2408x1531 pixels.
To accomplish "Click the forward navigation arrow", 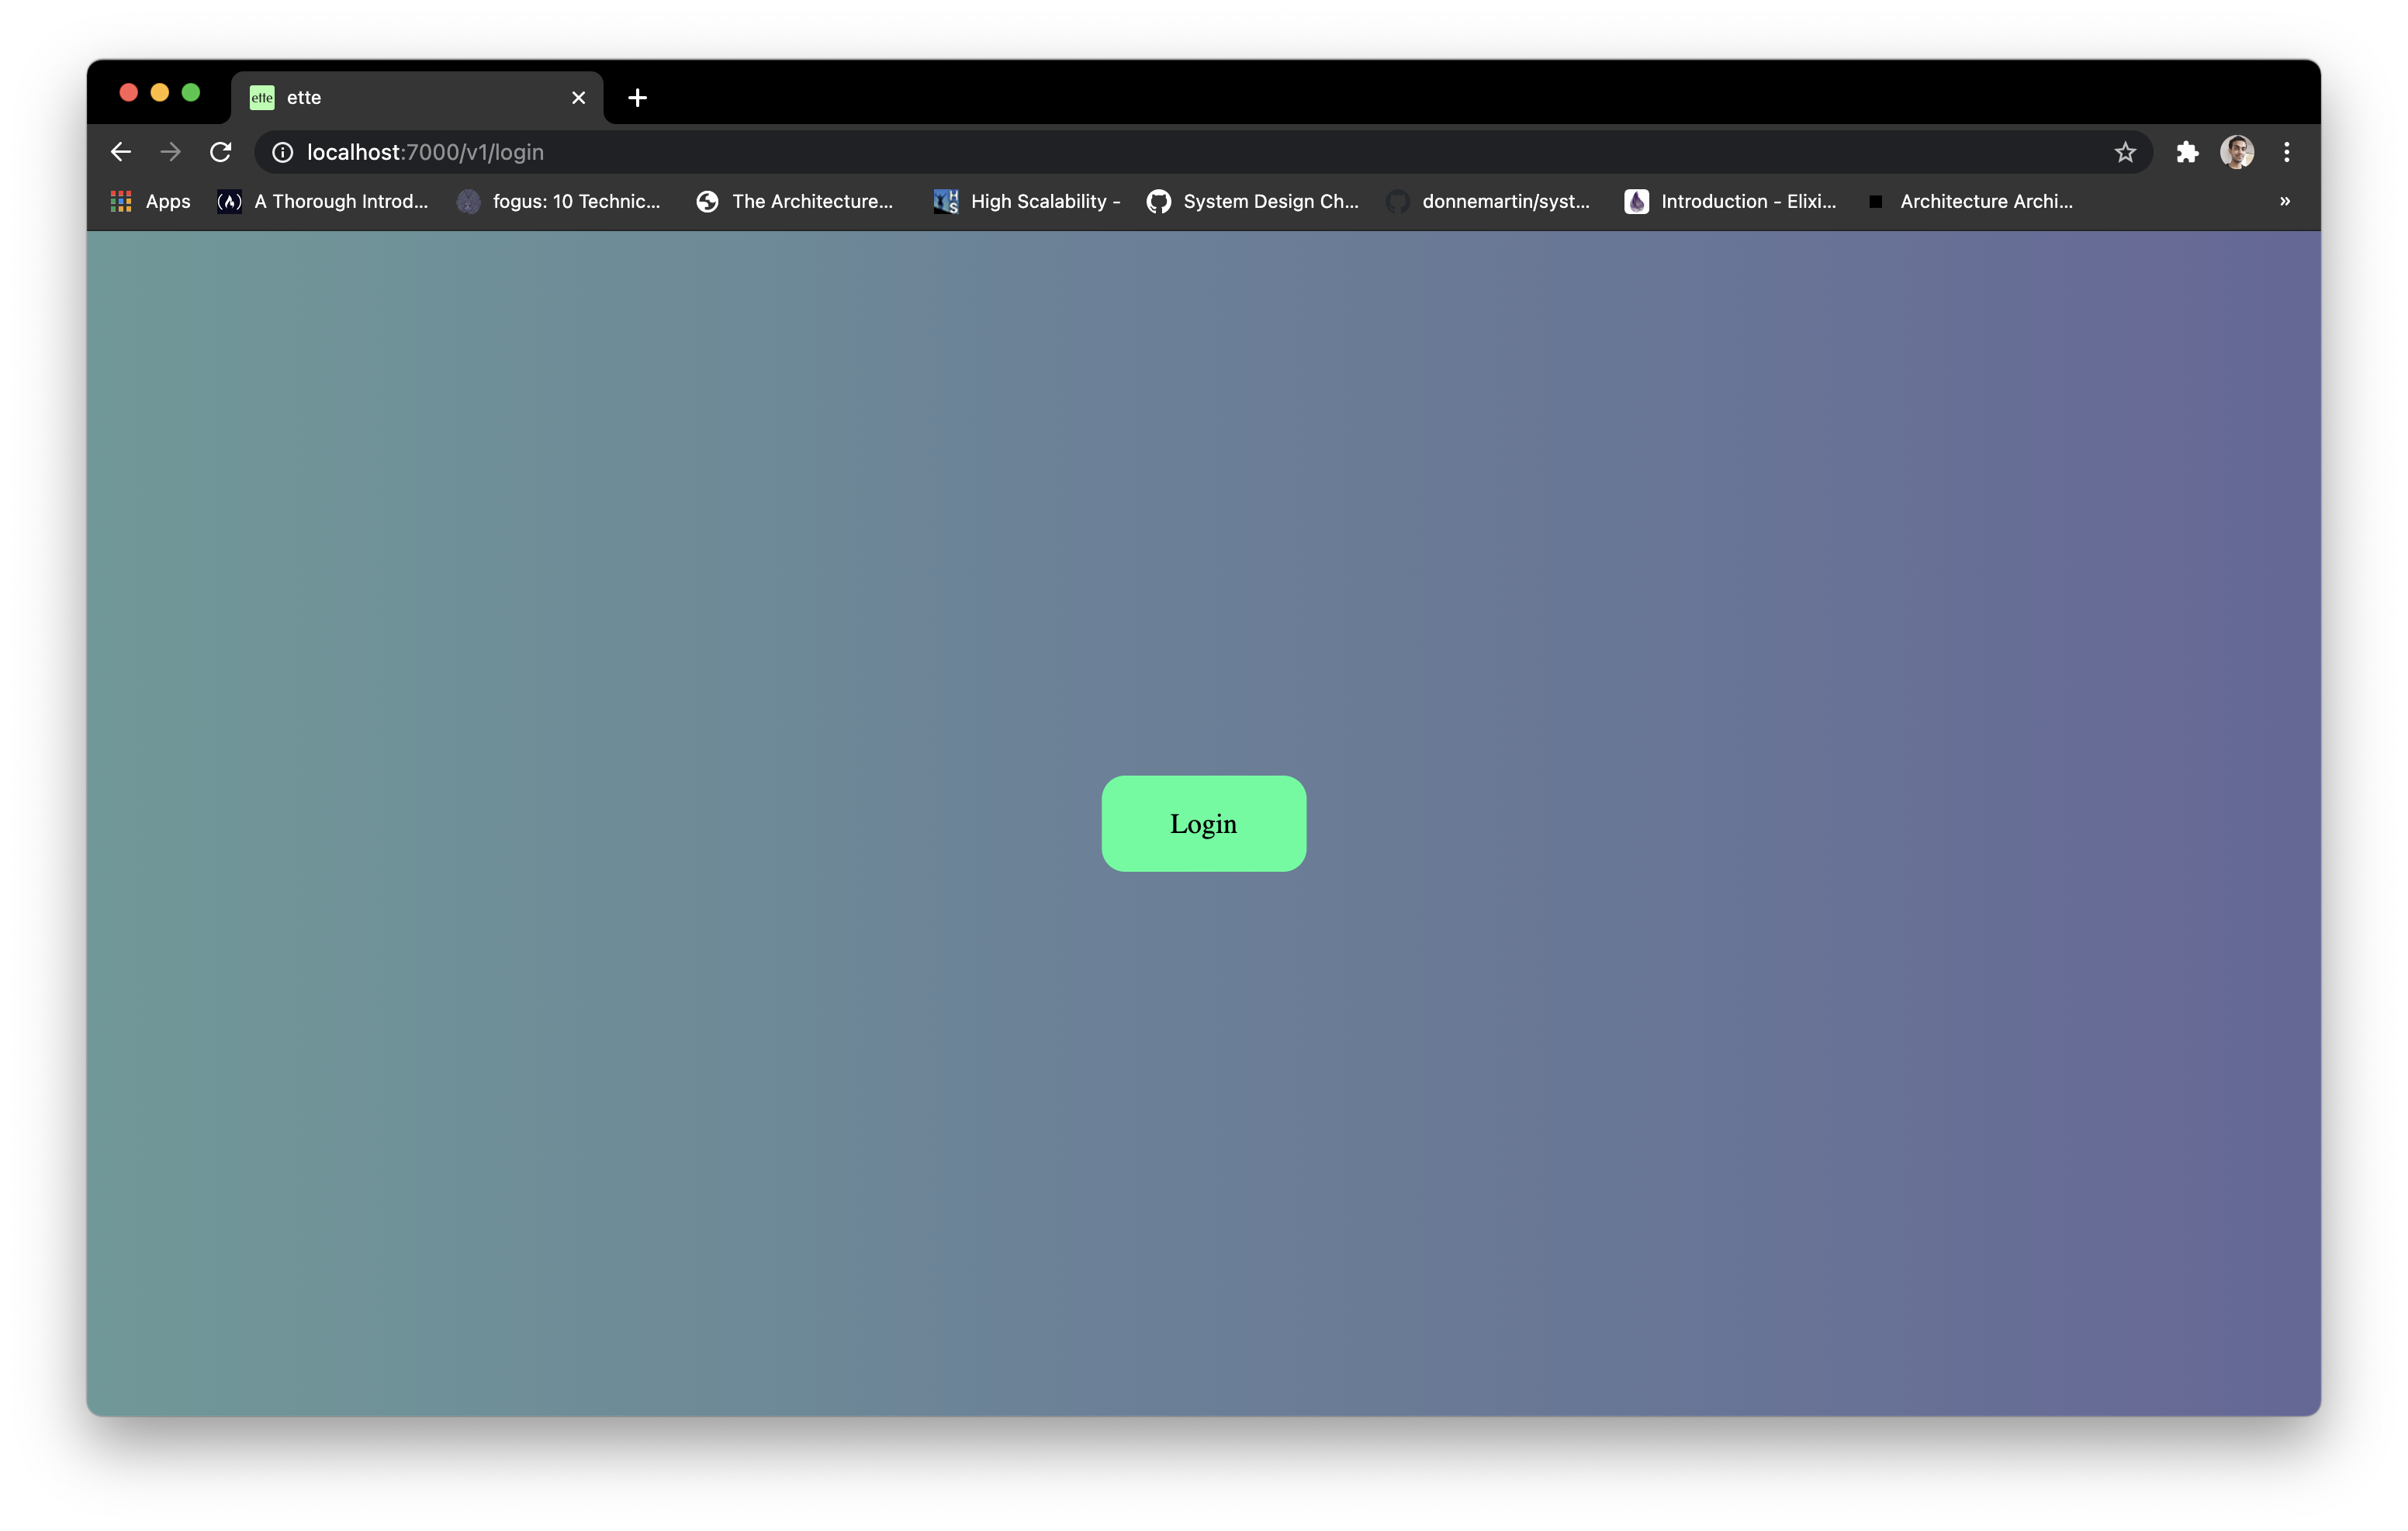I will click(171, 152).
